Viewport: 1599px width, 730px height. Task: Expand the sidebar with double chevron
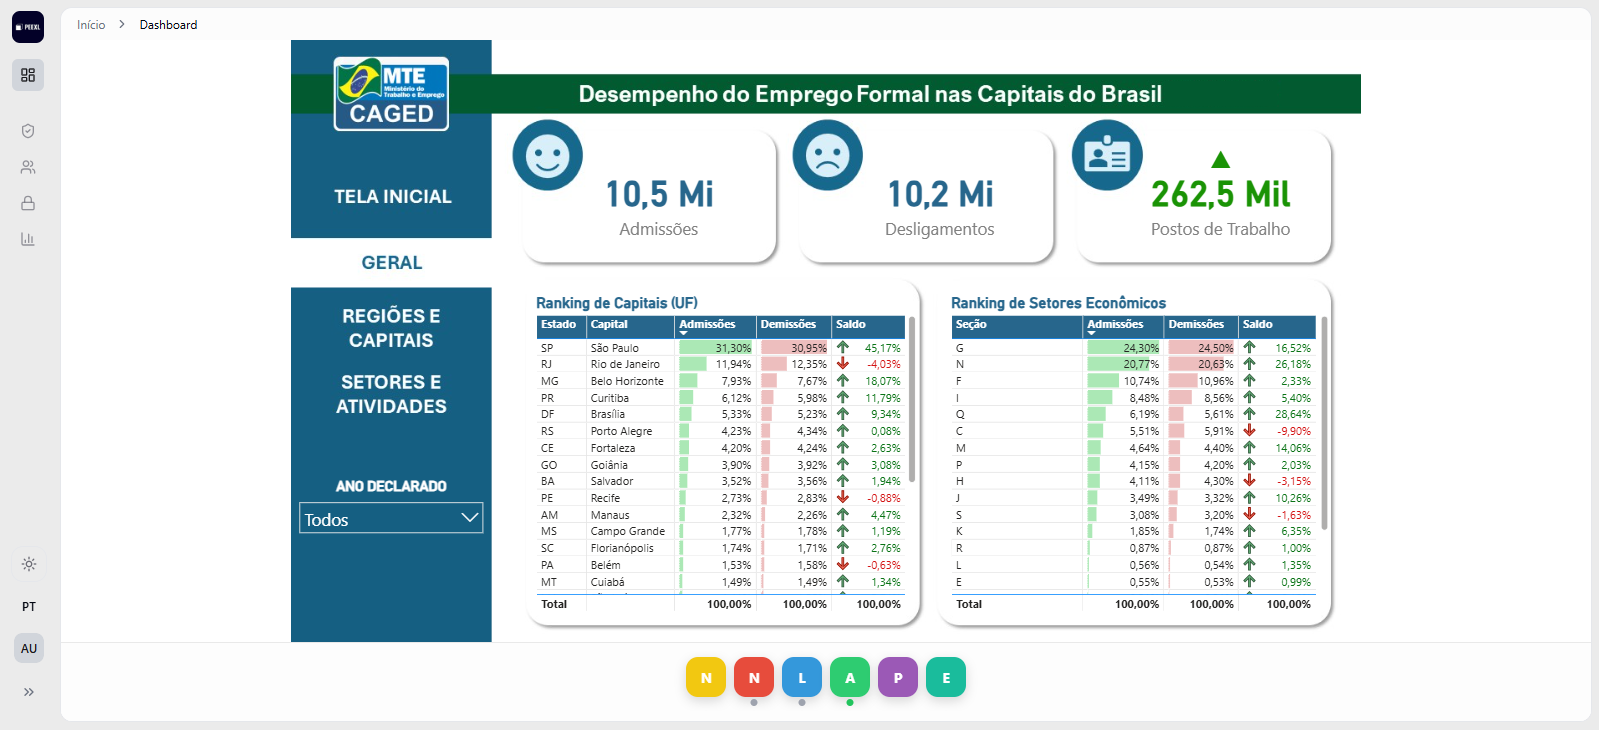pyautogui.click(x=29, y=692)
